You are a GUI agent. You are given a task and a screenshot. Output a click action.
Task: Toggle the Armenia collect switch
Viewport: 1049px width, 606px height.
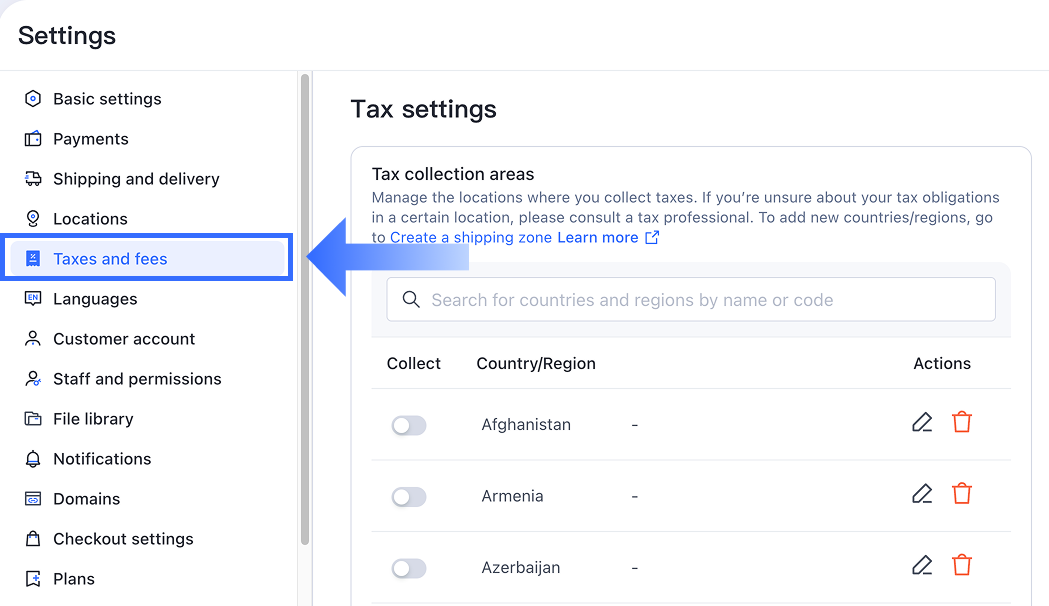coord(409,497)
